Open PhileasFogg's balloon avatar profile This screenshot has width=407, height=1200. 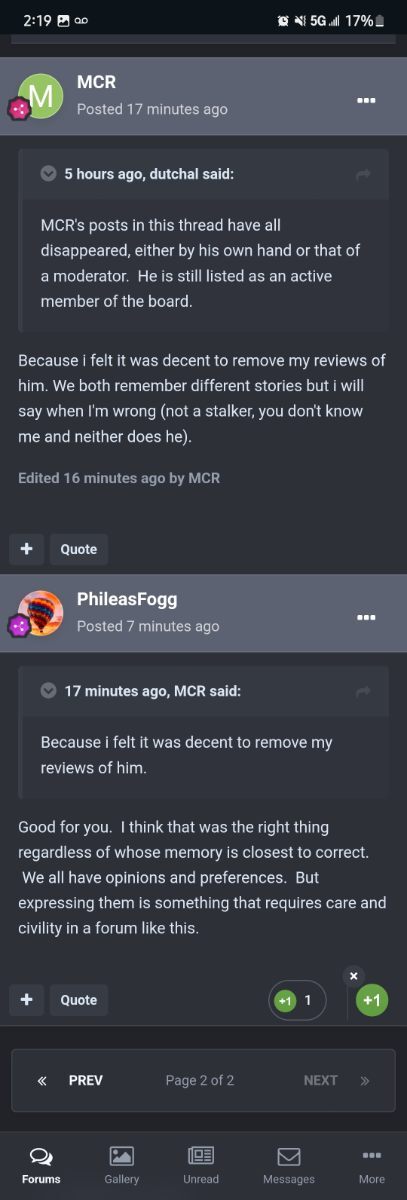[x=41, y=612]
